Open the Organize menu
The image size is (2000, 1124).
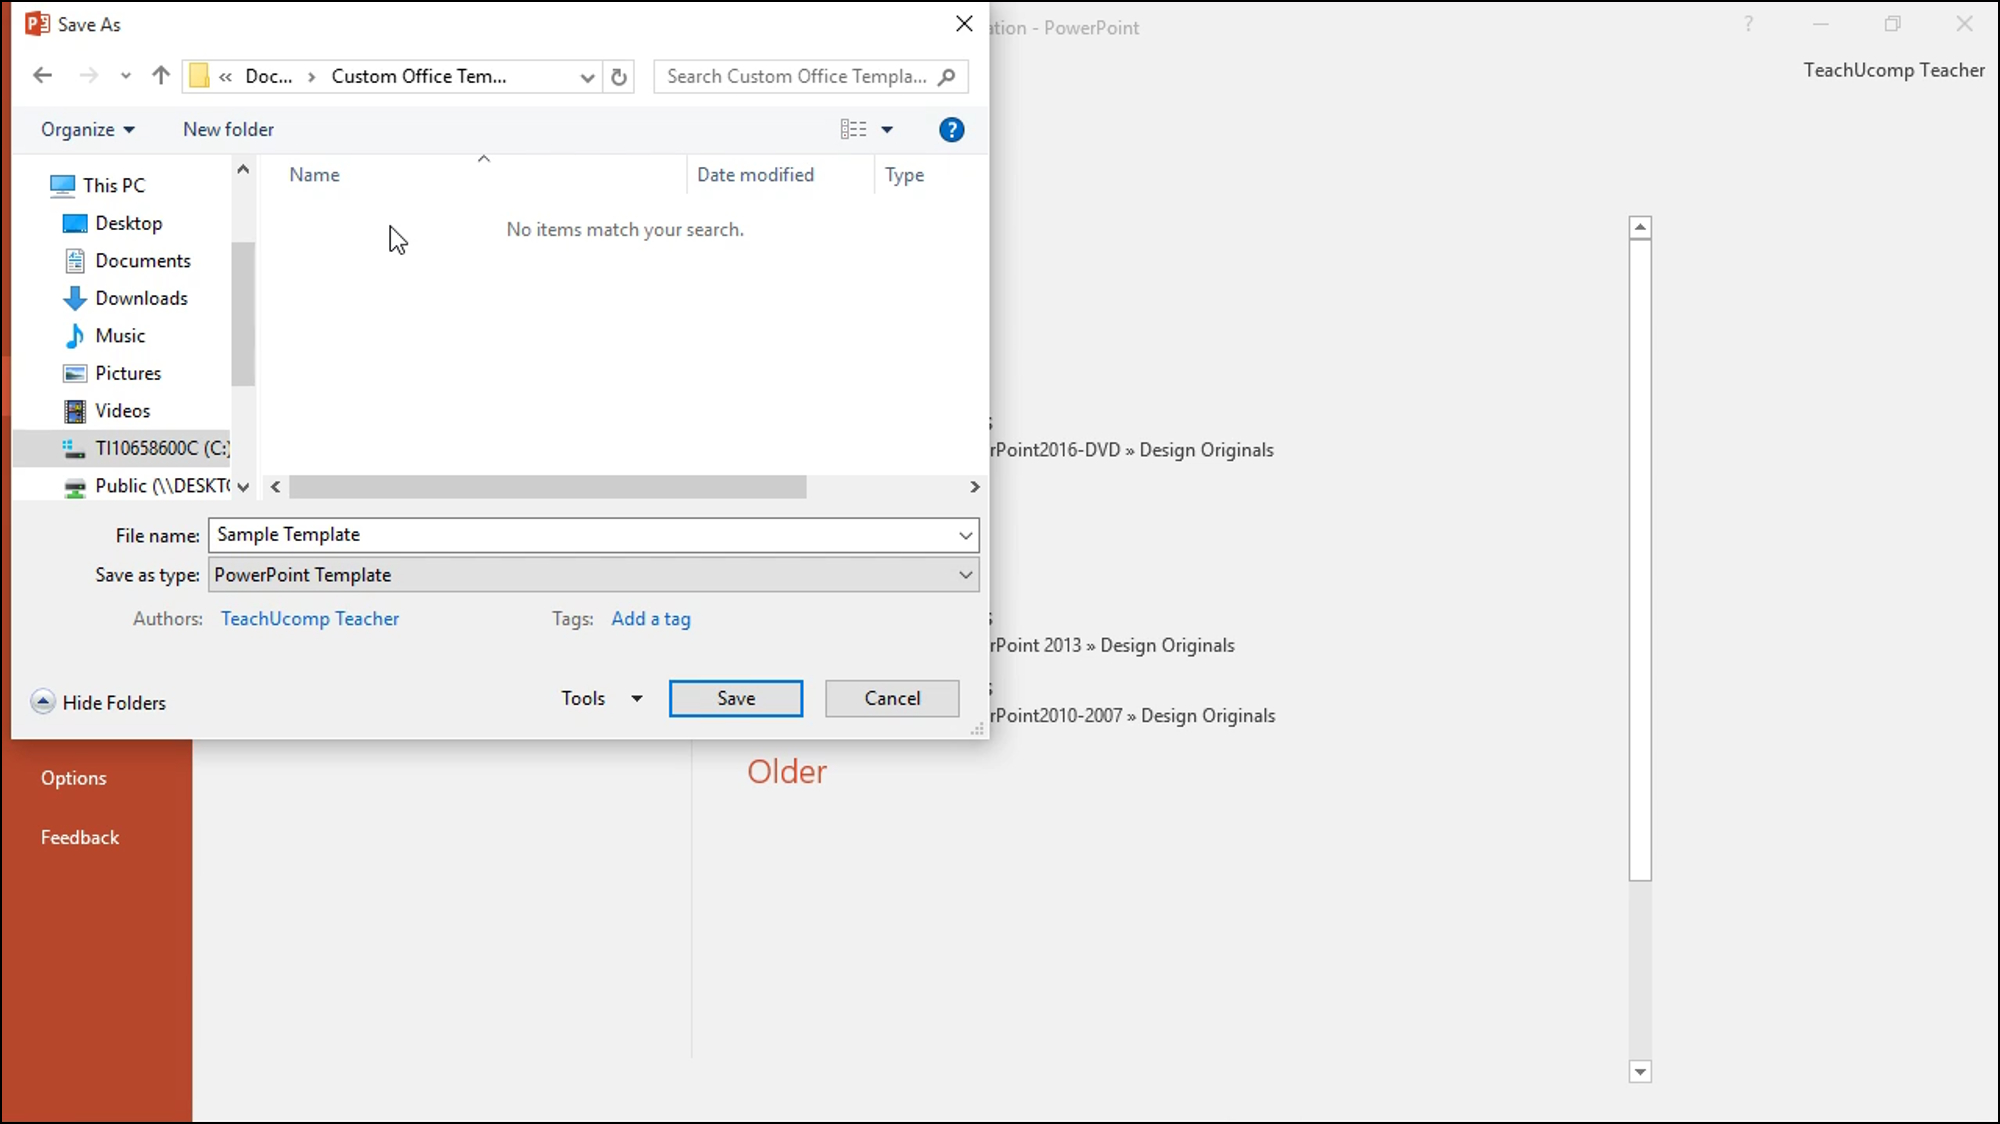(87, 129)
